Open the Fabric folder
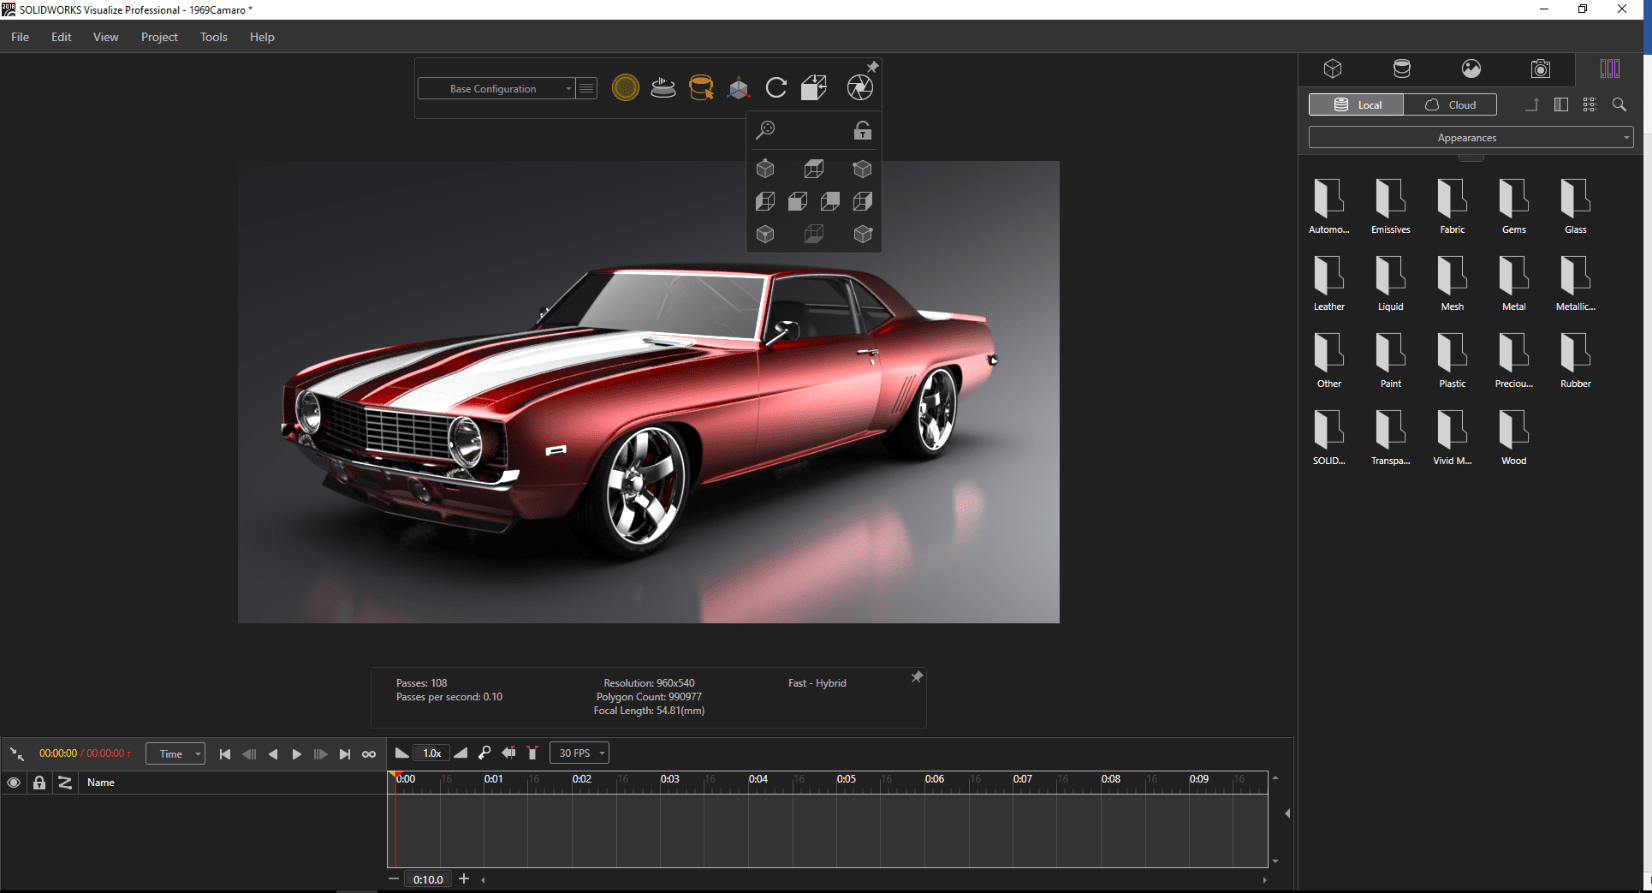This screenshot has width=1652, height=893. tap(1452, 206)
